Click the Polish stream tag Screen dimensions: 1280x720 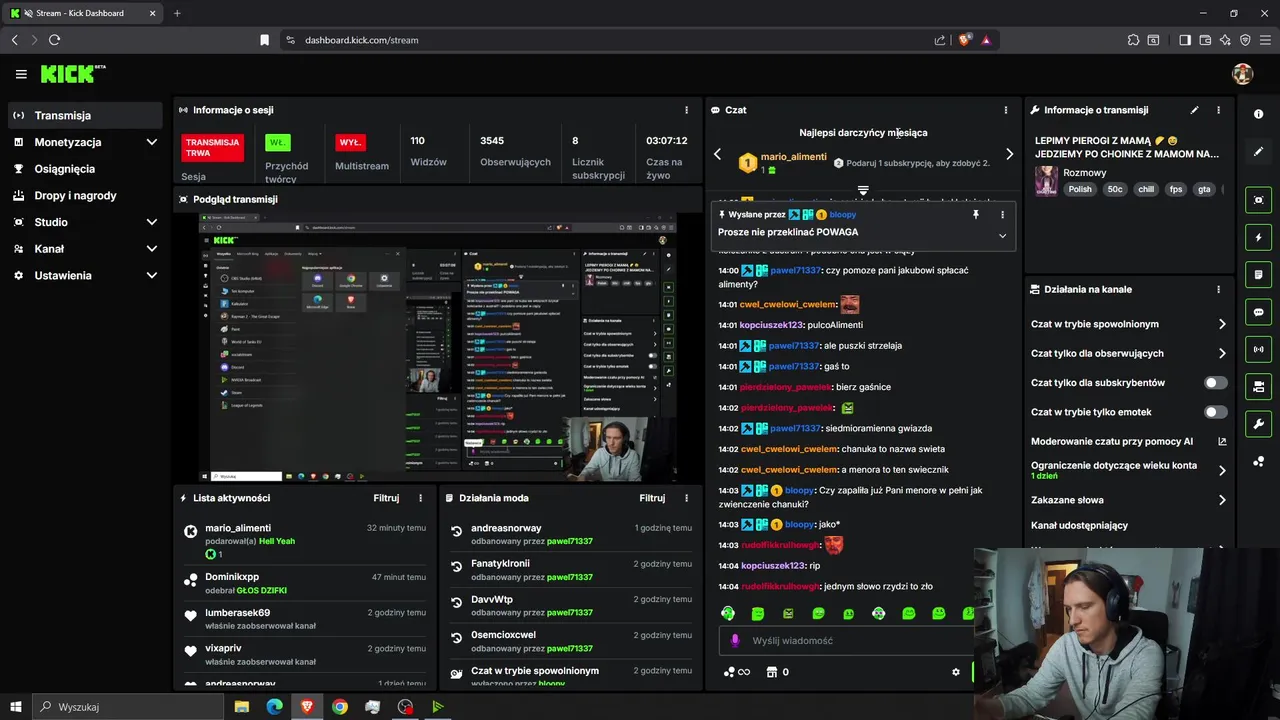tap(1080, 189)
